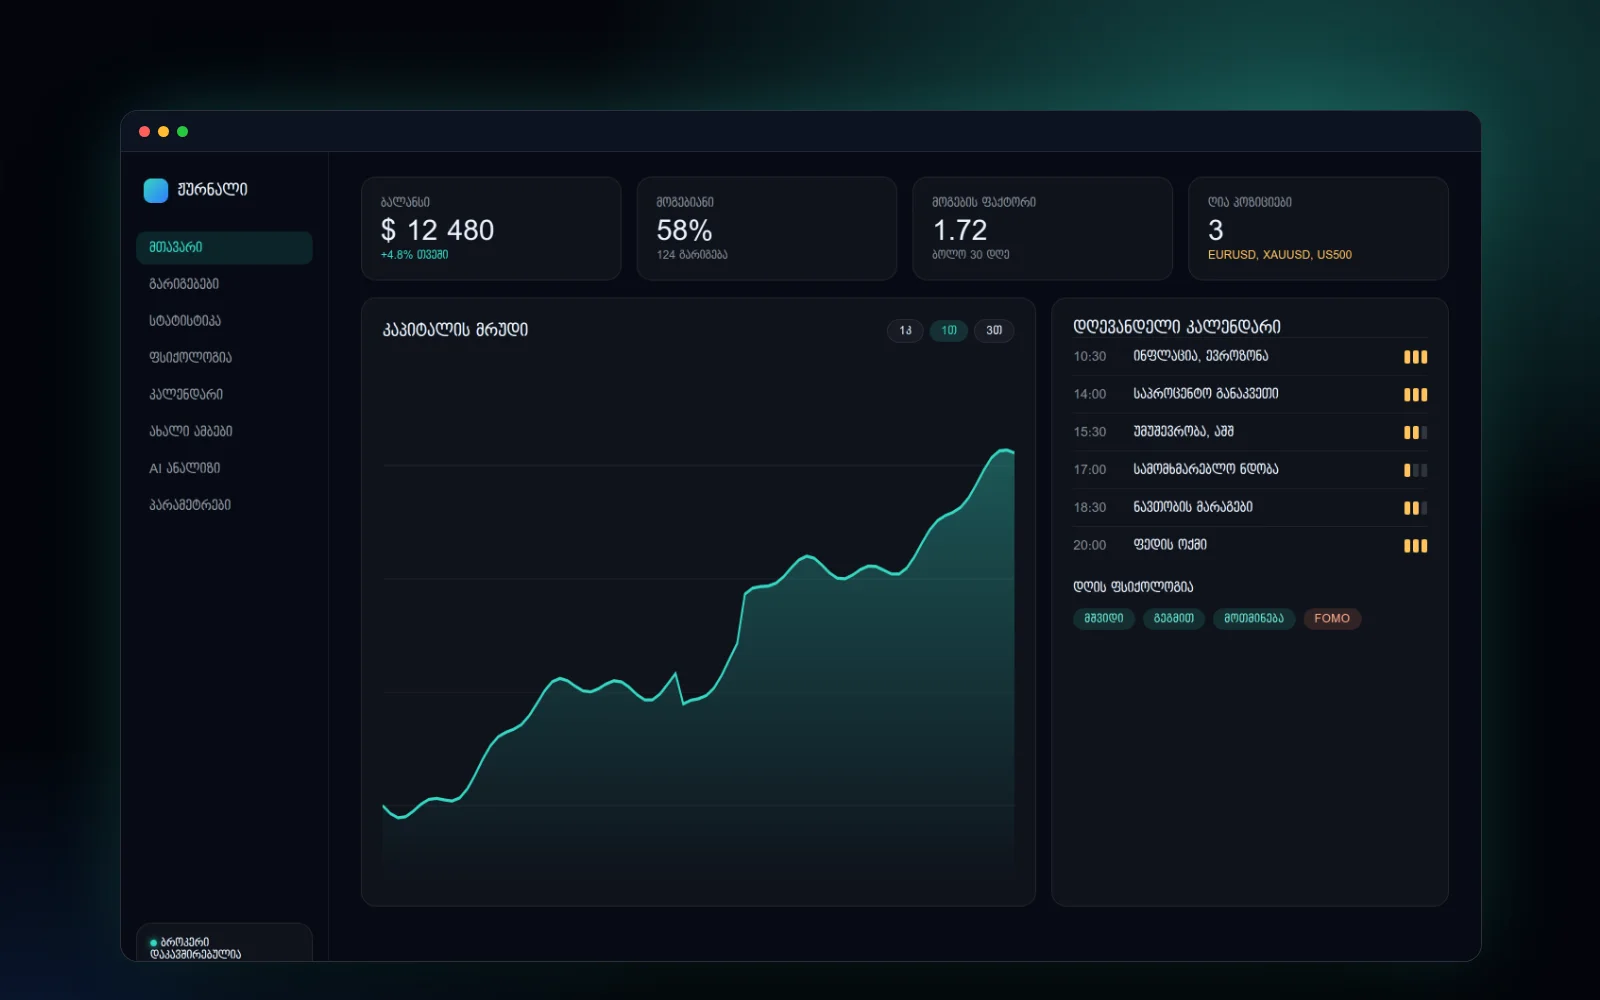Open კალენდარი in the sidebar
The image size is (1600, 1000).
coord(224,394)
